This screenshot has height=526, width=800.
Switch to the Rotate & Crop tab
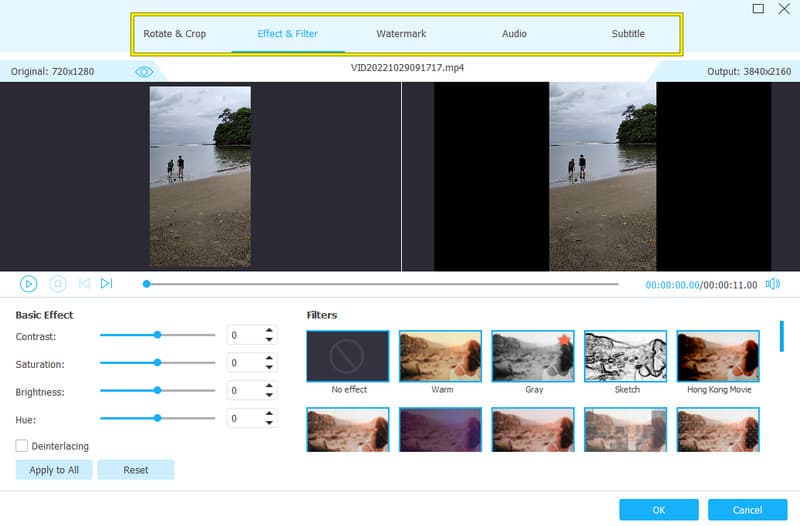(x=174, y=34)
